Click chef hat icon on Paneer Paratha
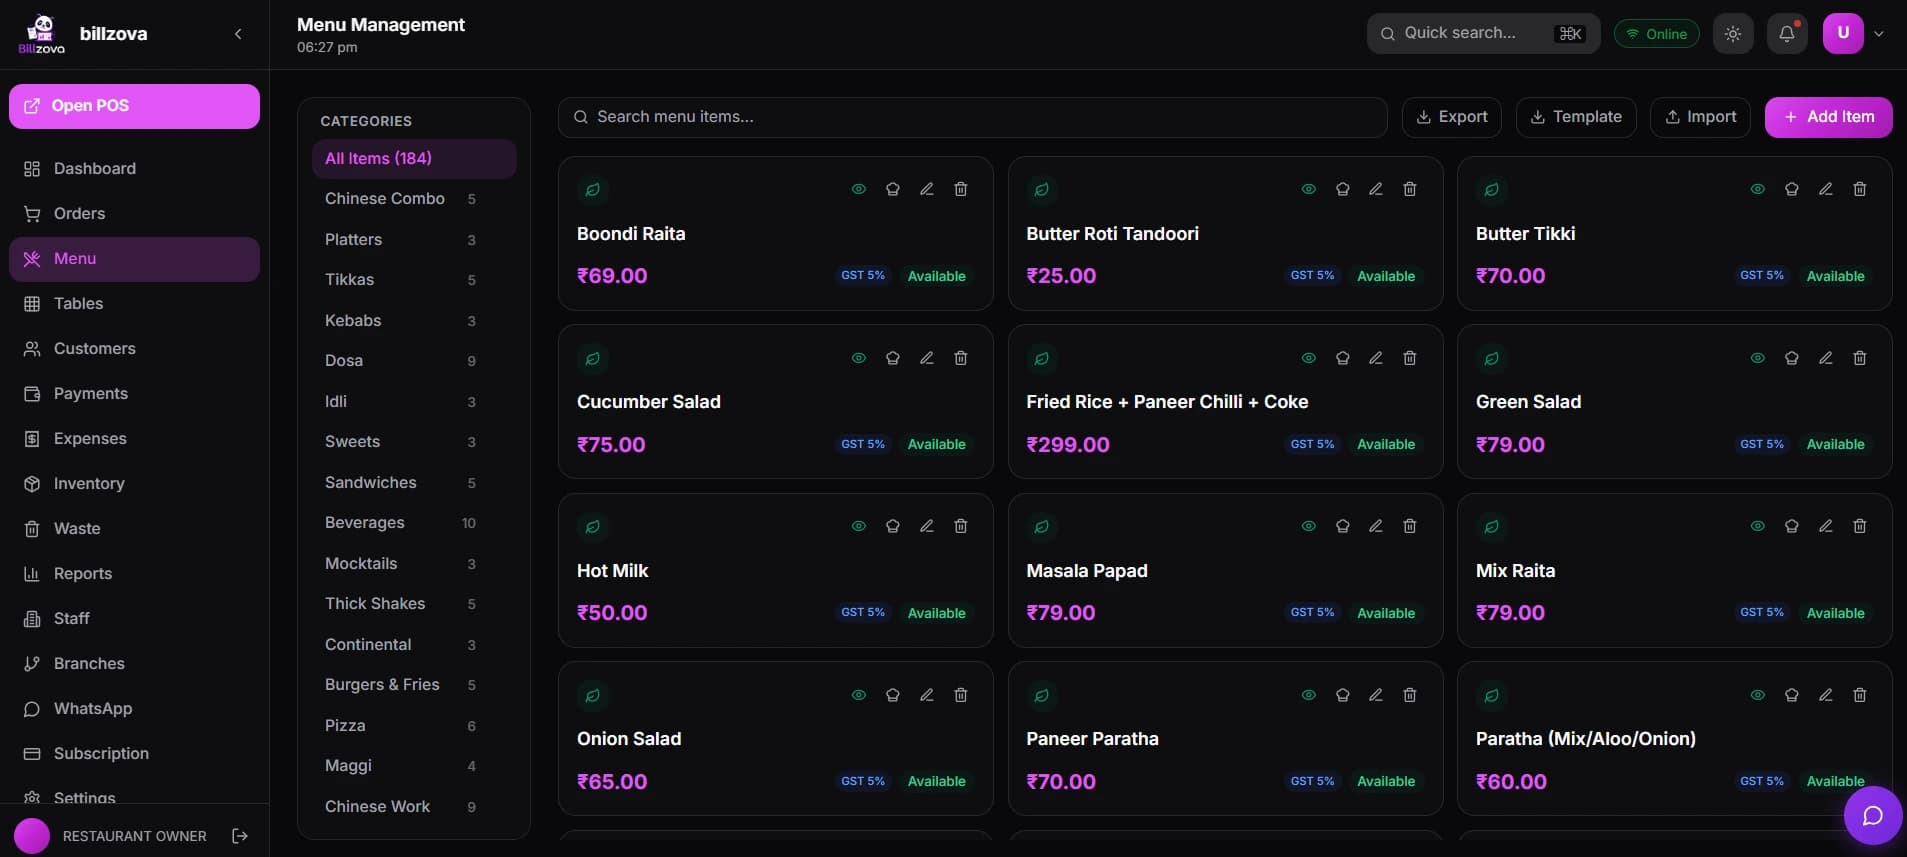 pos(1343,695)
